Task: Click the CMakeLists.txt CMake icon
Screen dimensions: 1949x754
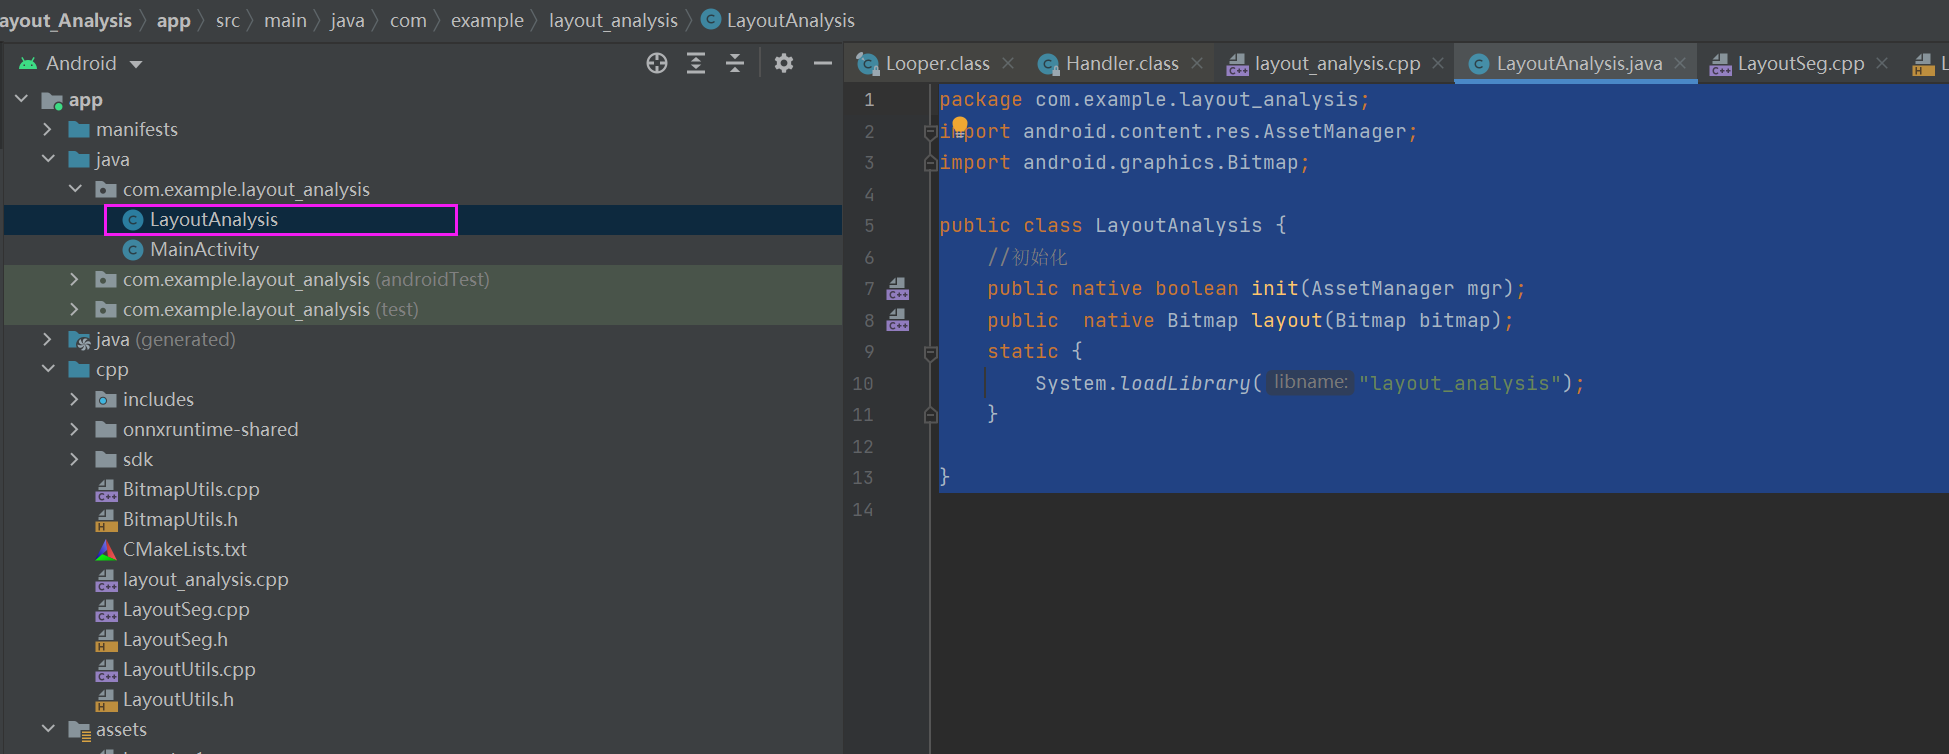Action: click(106, 549)
